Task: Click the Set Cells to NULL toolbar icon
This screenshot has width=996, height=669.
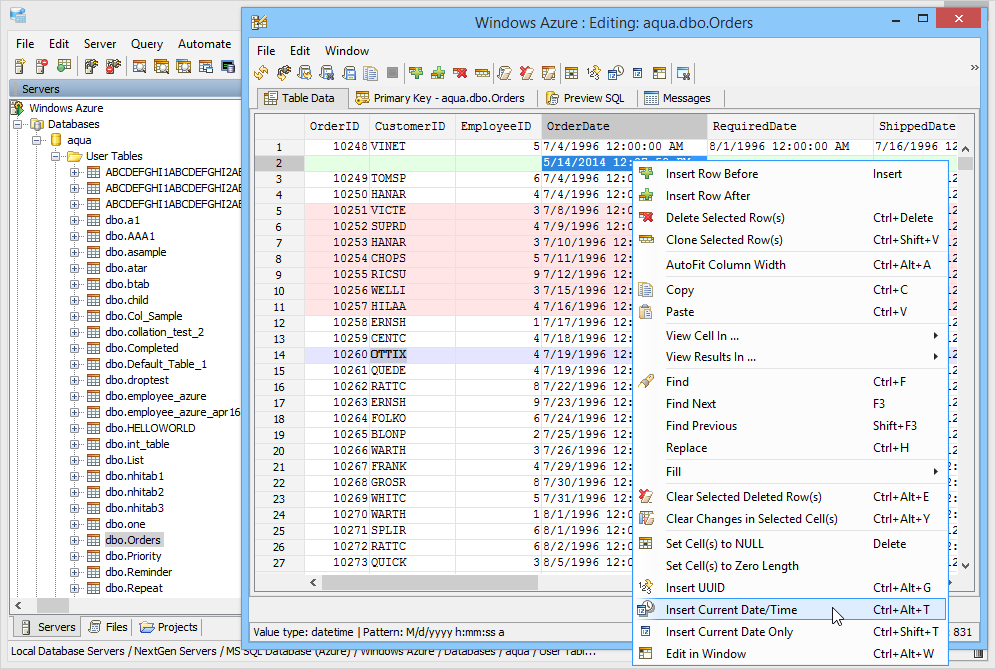Action: click(x=572, y=73)
